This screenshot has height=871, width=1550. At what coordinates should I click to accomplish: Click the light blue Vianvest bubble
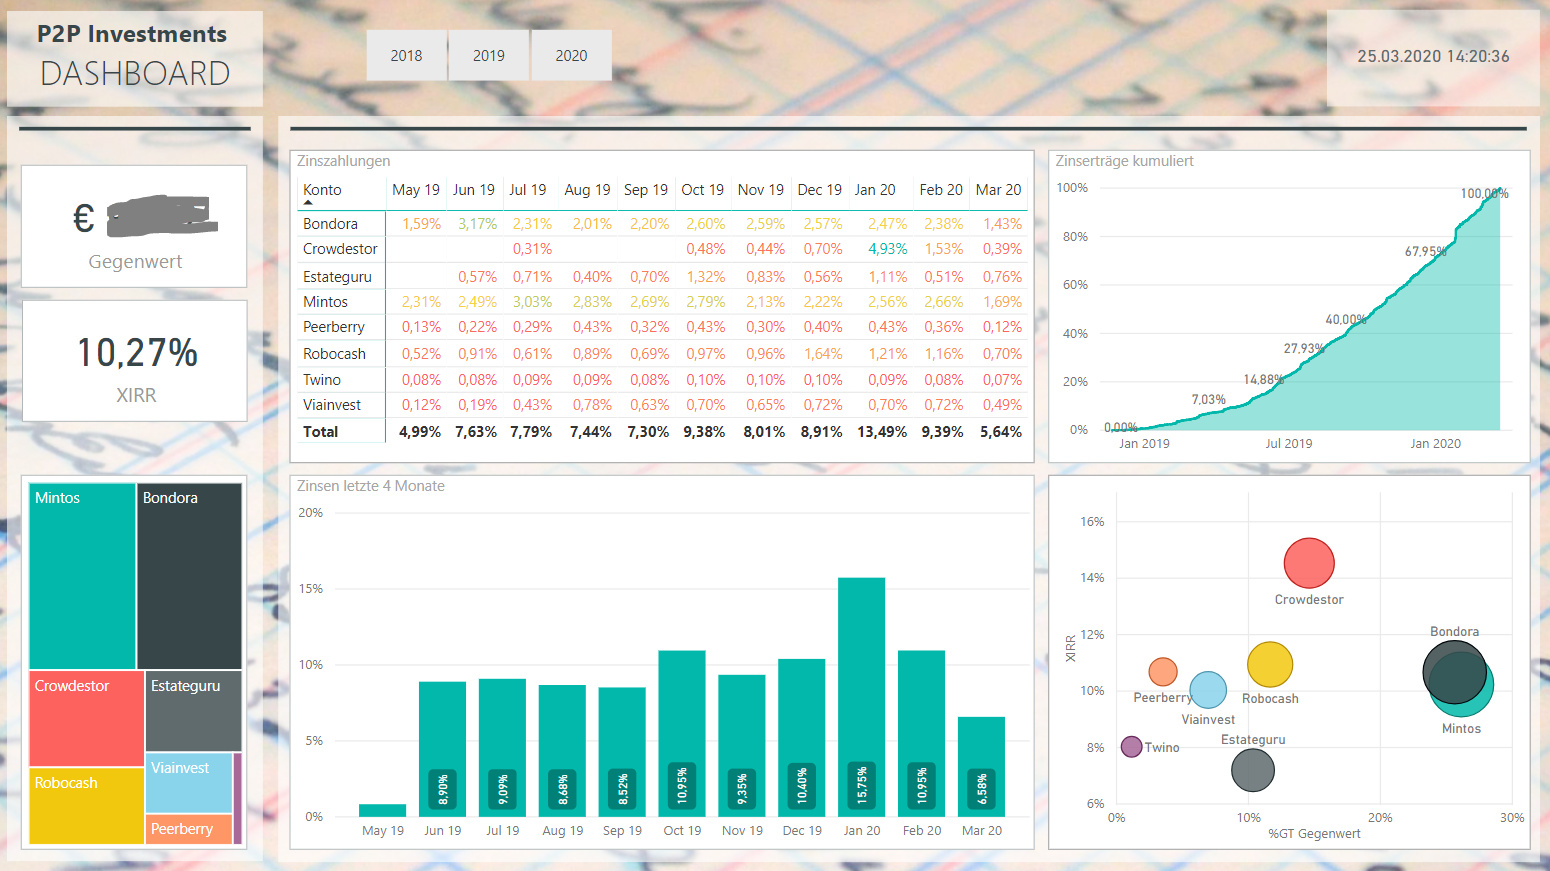click(x=1208, y=690)
